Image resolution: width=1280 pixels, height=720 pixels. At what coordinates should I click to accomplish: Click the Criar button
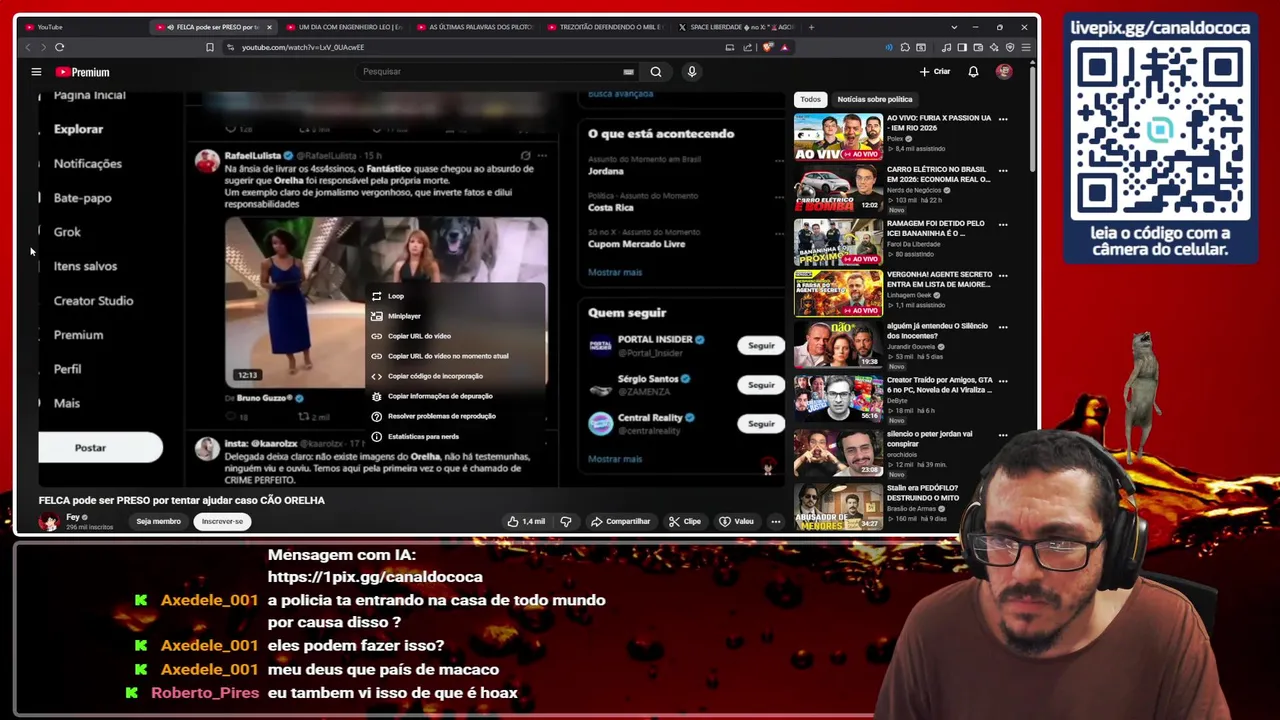click(935, 72)
